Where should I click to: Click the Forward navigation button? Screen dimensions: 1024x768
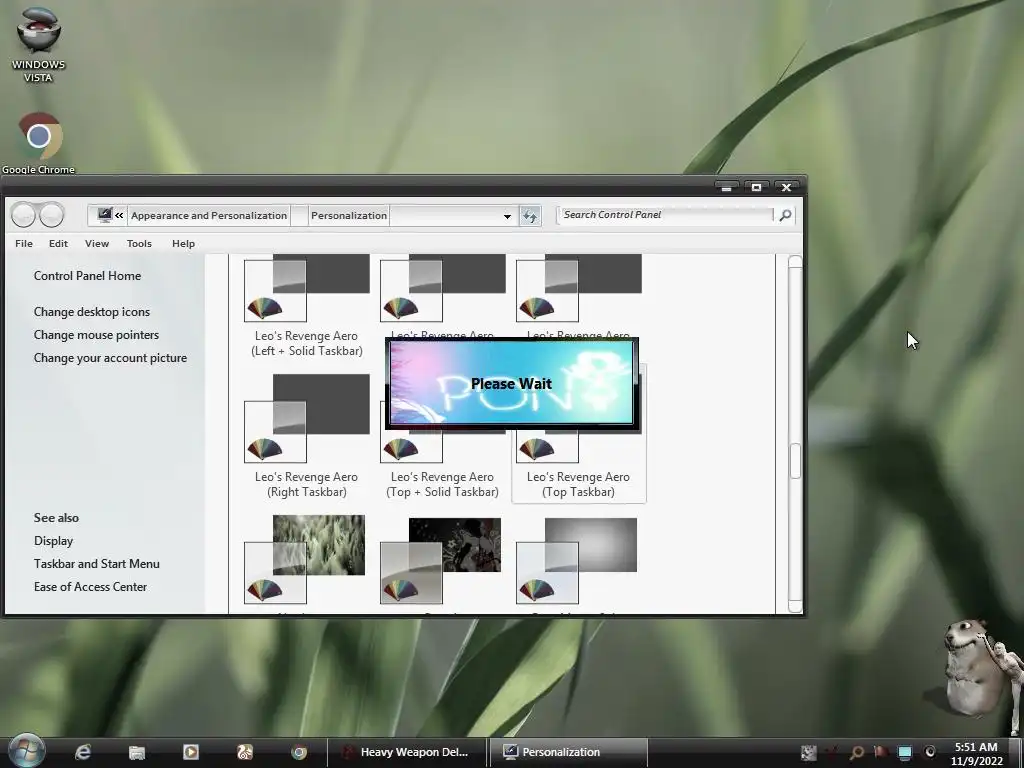pyautogui.click(x=52, y=214)
